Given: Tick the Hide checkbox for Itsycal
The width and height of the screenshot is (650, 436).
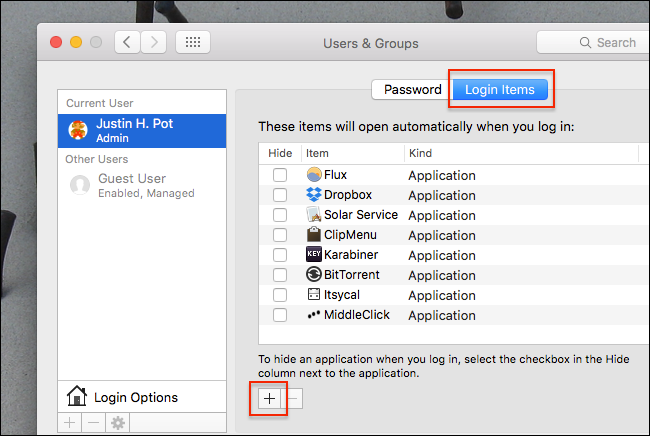Looking at the screenshot, I should (280, 295).
